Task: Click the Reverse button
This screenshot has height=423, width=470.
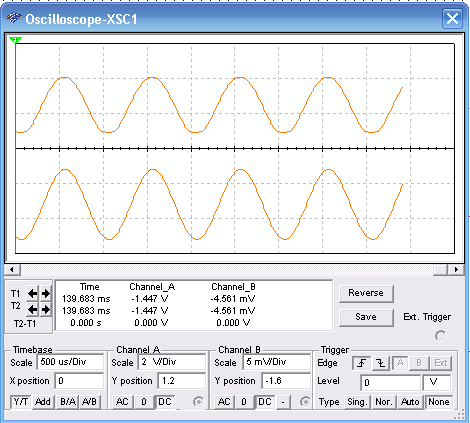Action: (366, 293)
